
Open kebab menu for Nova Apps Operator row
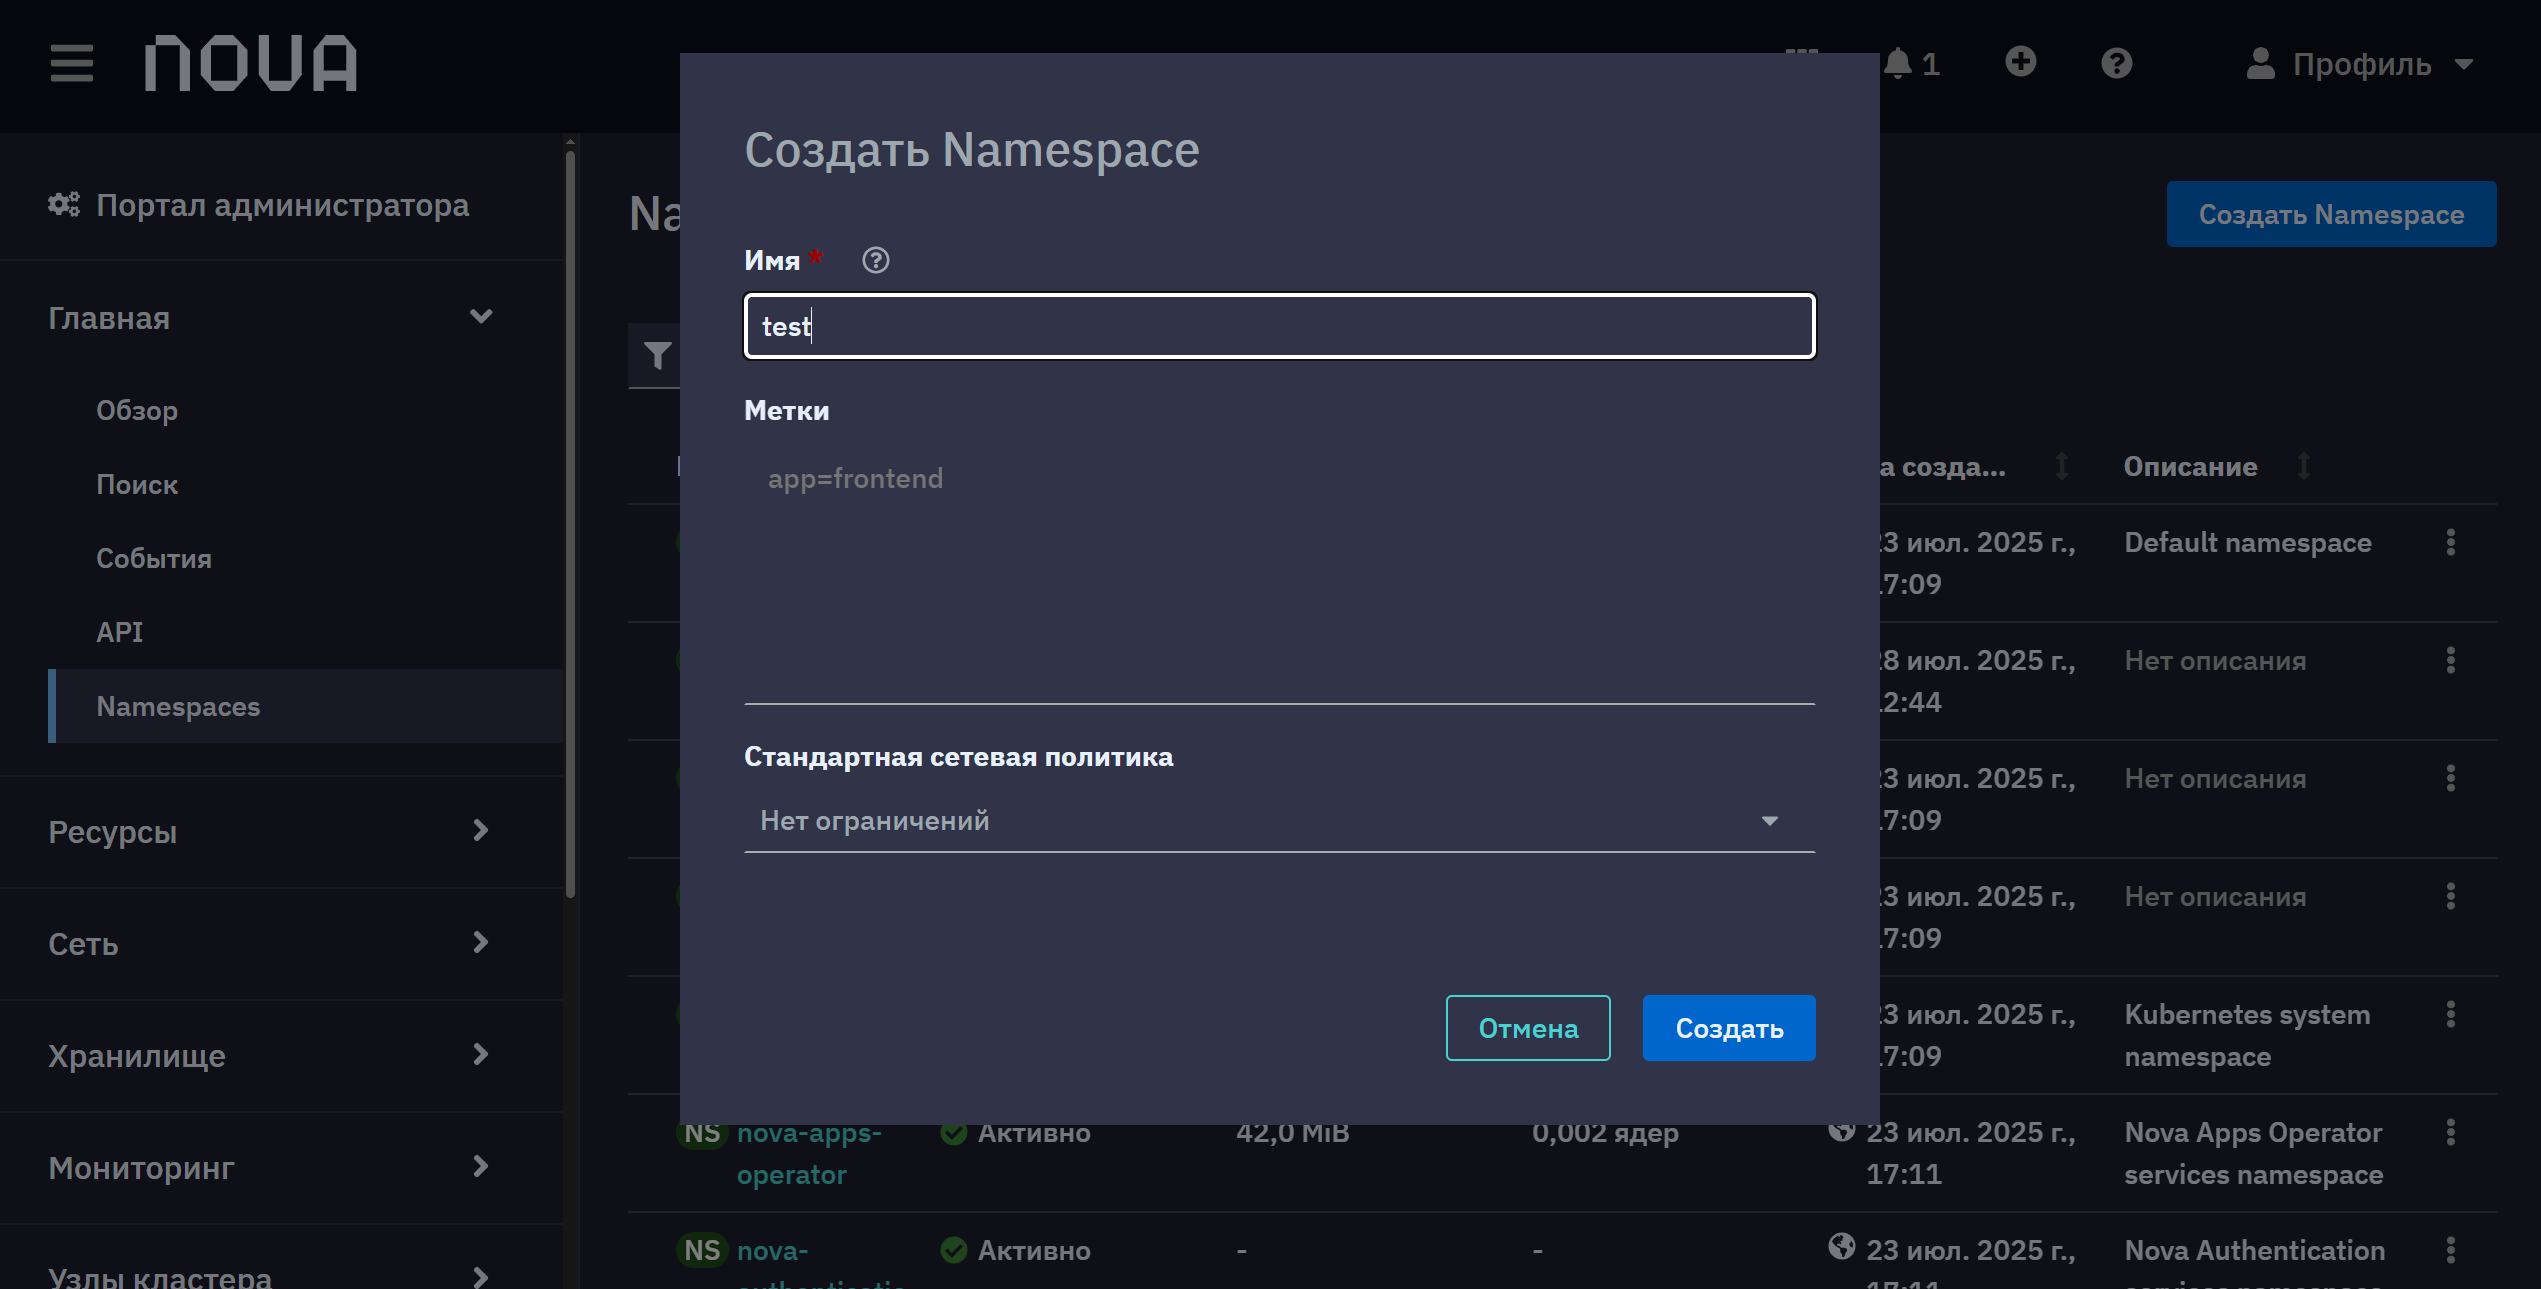[2450, 1133]
